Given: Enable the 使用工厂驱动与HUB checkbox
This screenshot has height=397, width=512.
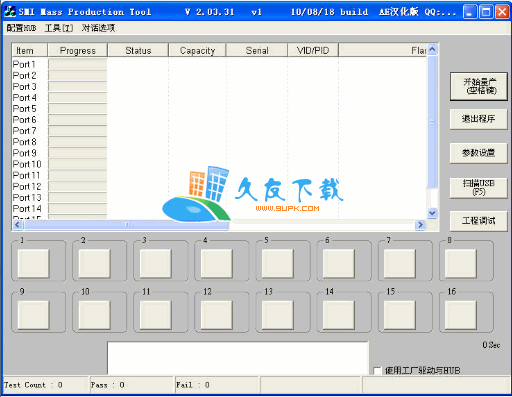Looking at the screenshot, I should pyautogui.click(x=377, y=371).
